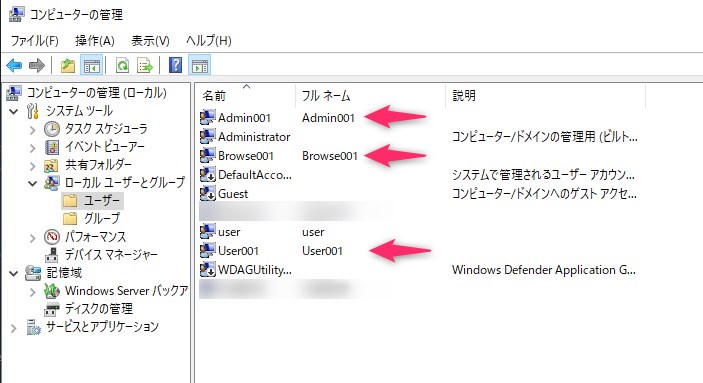Image resolution: width=703 pixels, height=383 pixels.
Task: Export the list using the toolbar icon
Action: 145,65
